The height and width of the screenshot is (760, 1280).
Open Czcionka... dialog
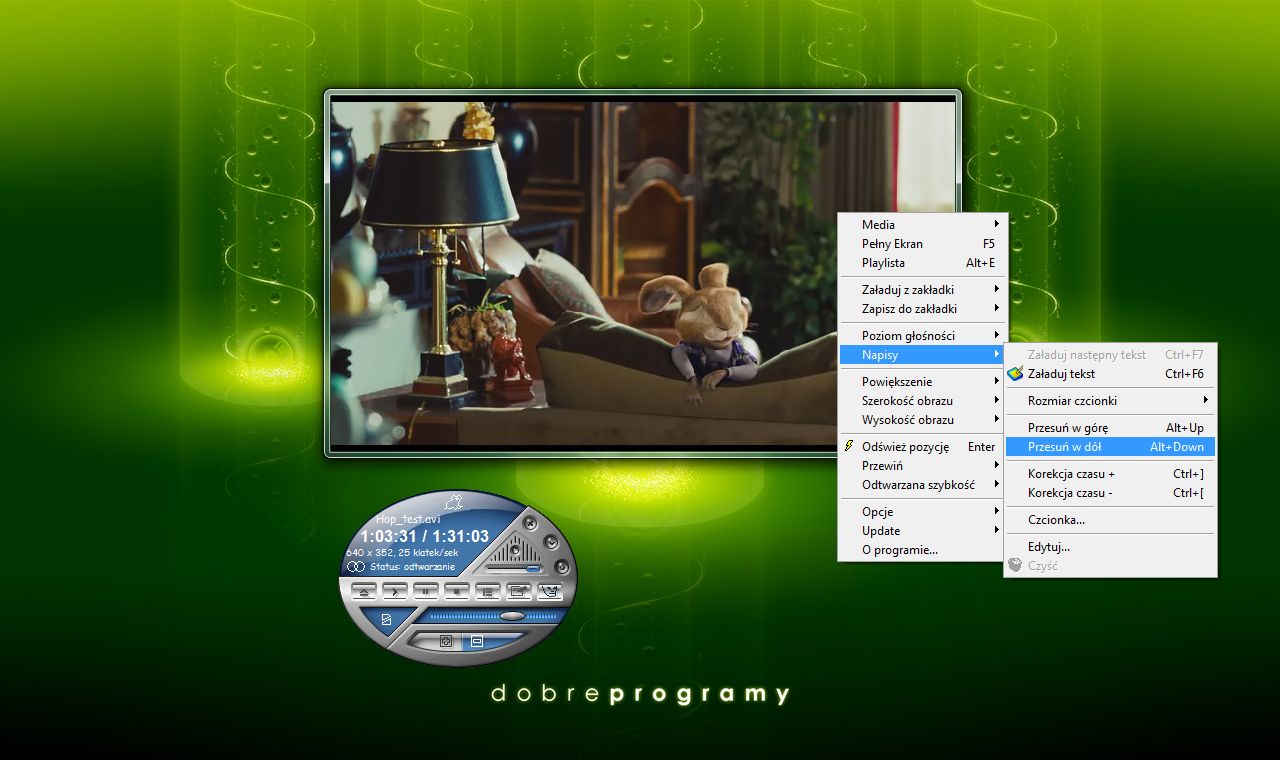point(1110,519)
